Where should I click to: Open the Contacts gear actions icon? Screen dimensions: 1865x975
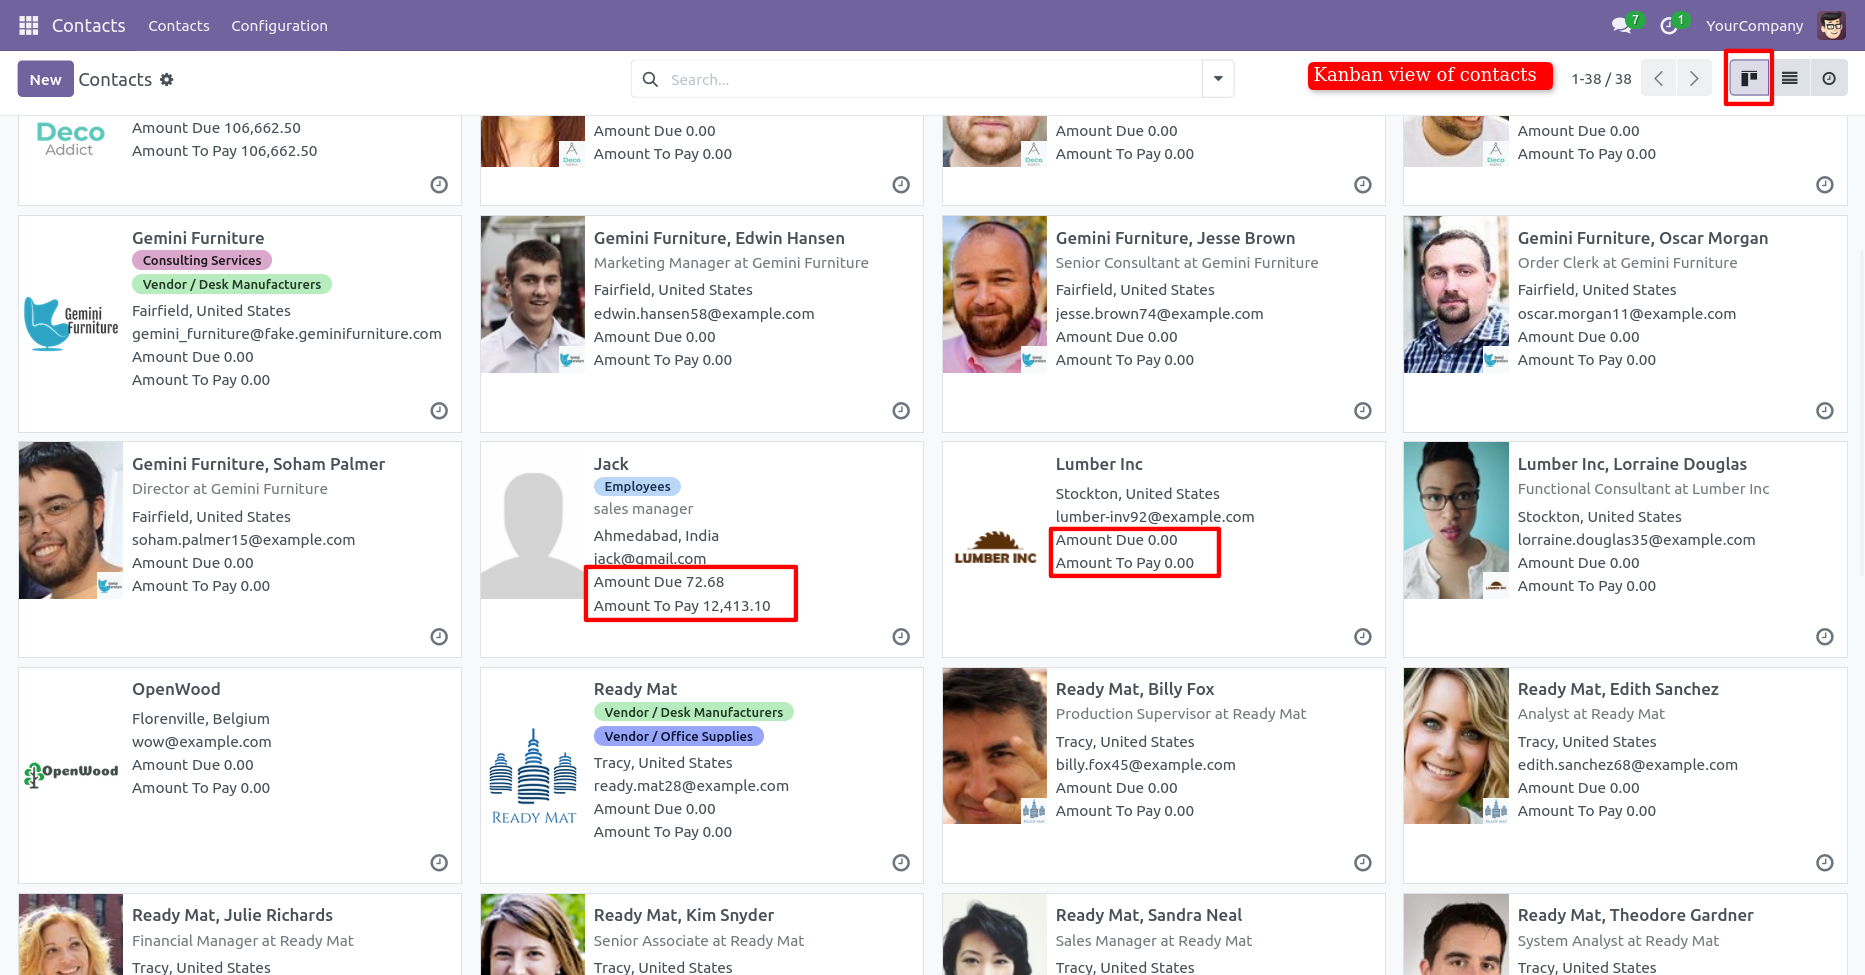tap(167, 79)
